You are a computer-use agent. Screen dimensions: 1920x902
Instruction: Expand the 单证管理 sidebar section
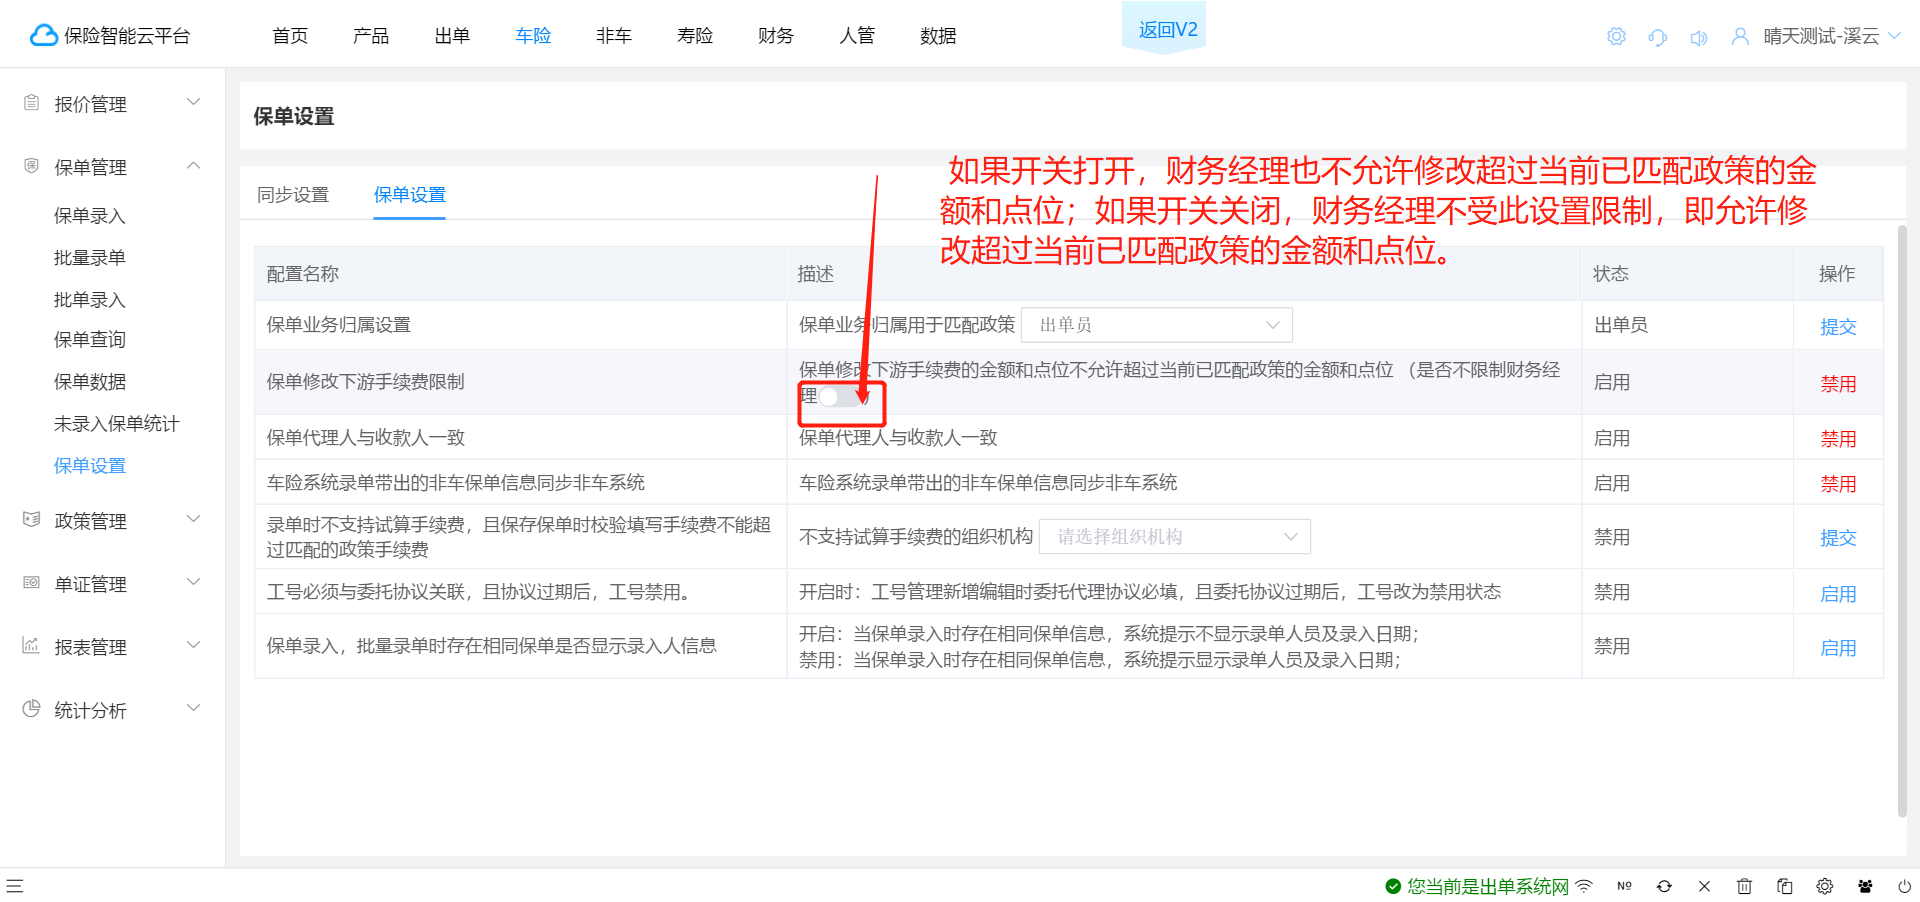pyautogui.click(x=194, y=582)
